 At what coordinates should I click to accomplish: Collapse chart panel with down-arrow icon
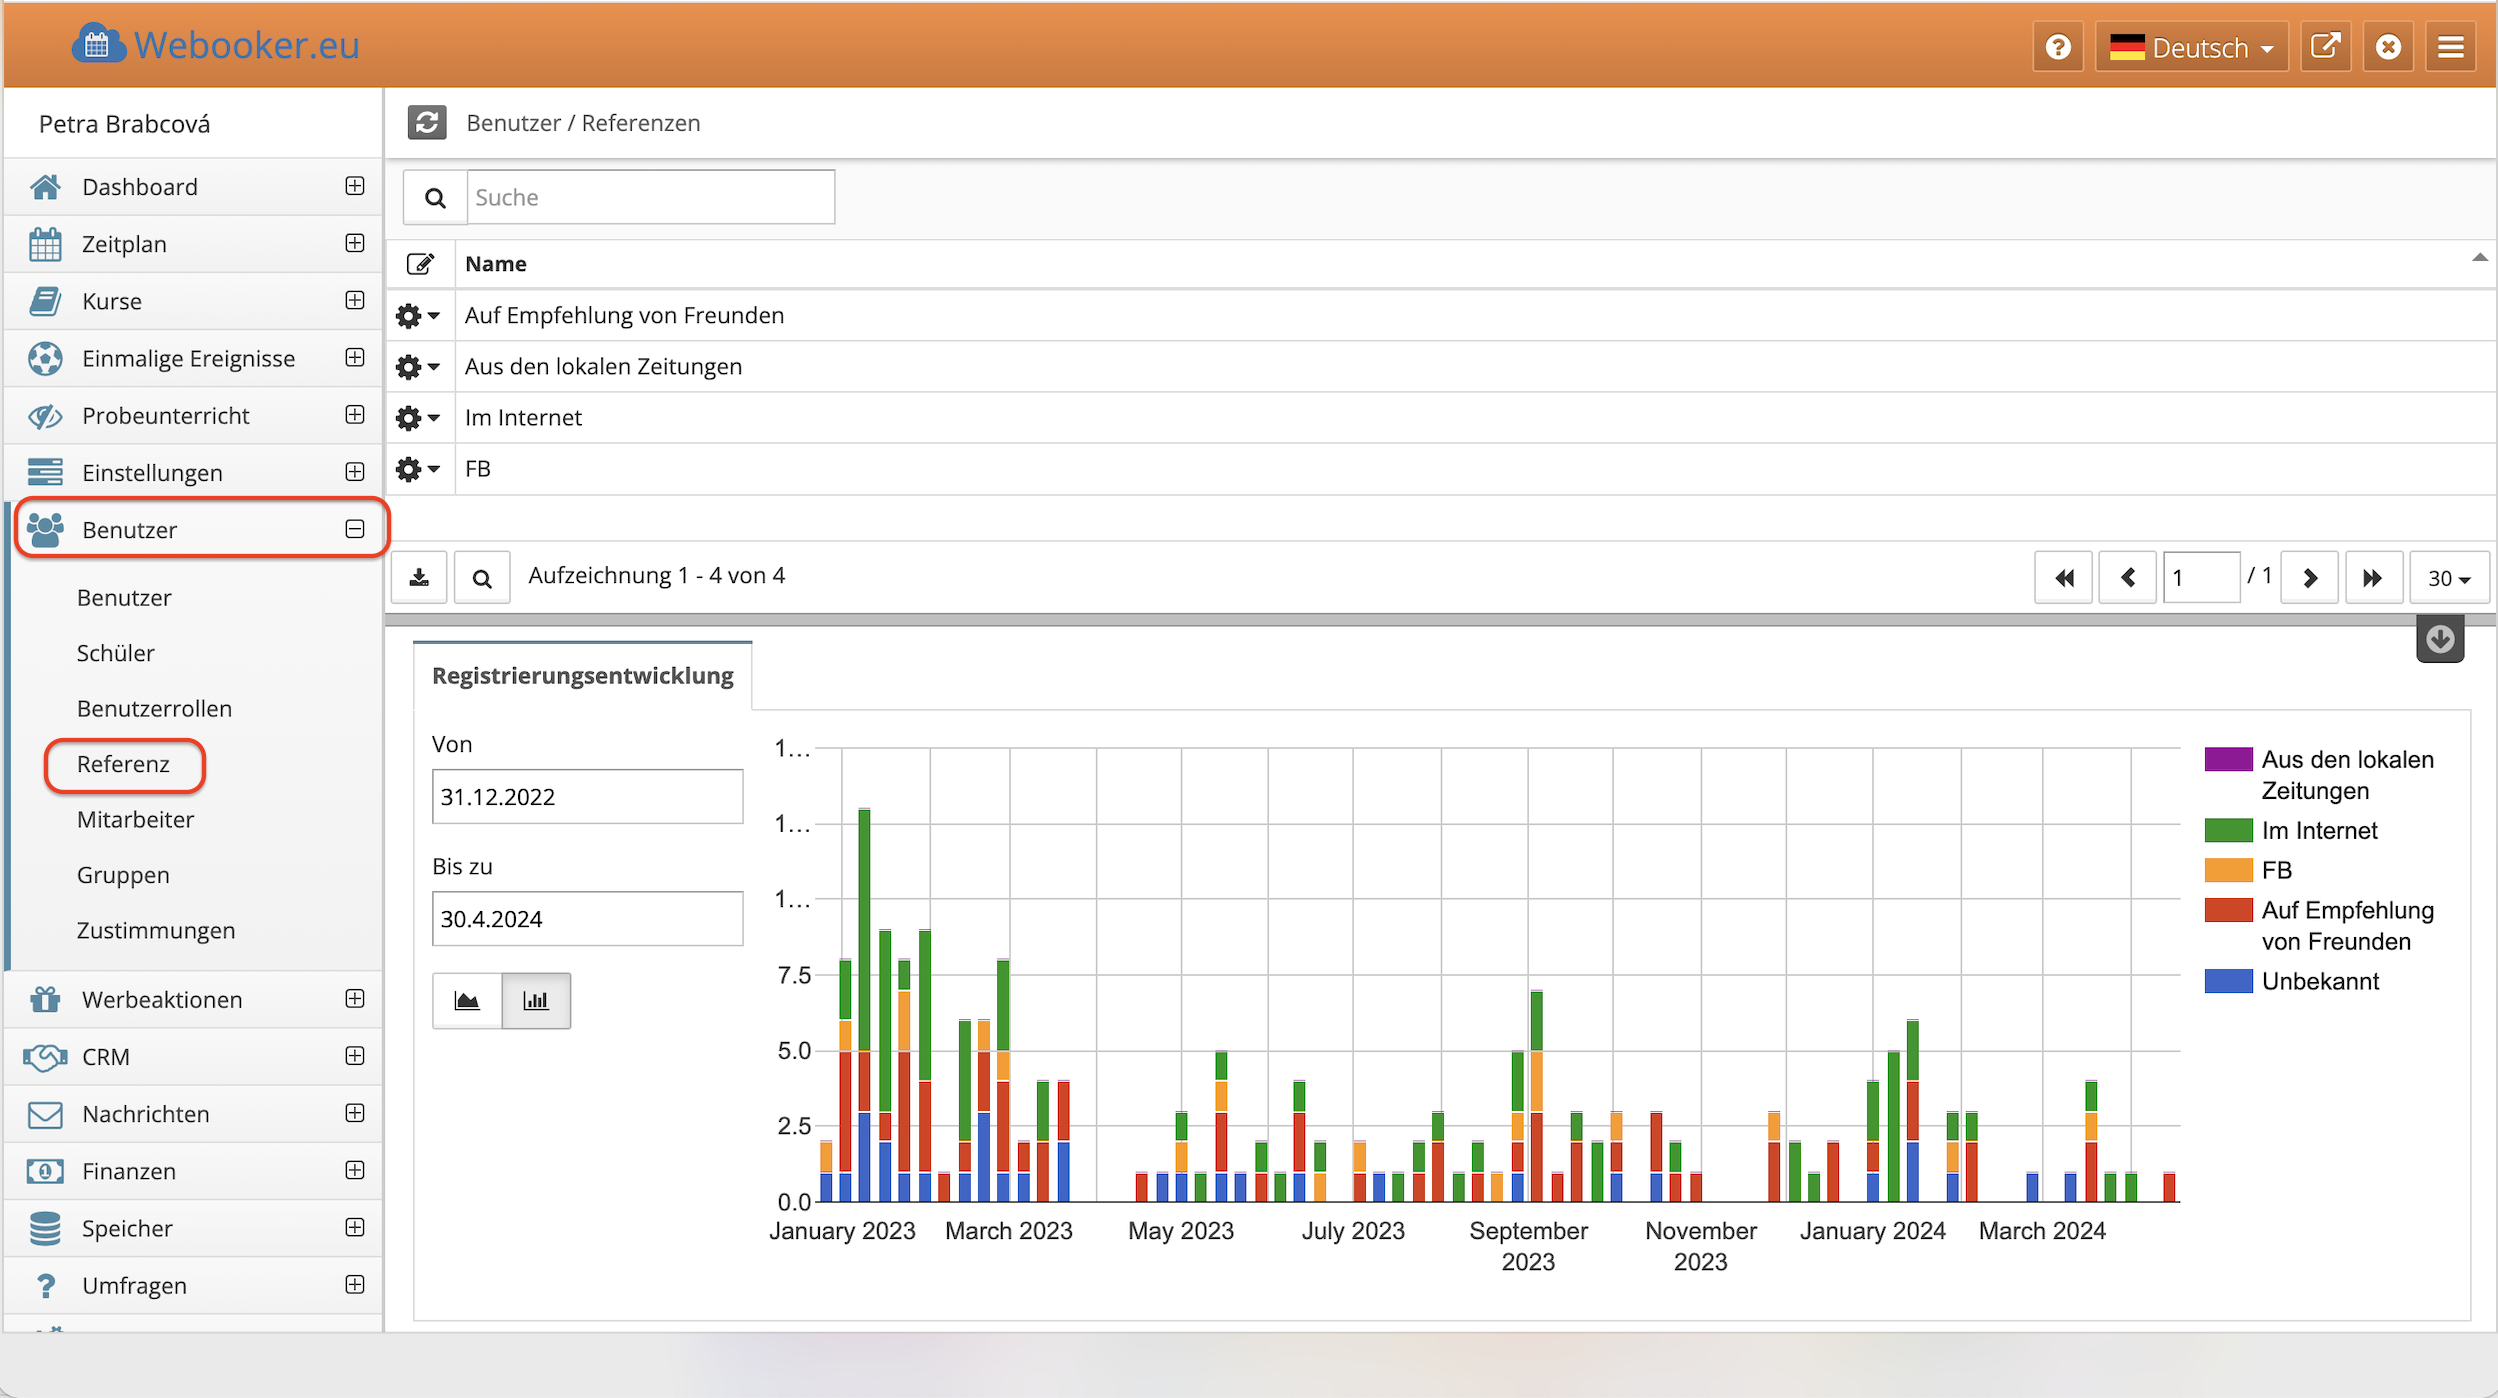click(x=2440, y=639)
